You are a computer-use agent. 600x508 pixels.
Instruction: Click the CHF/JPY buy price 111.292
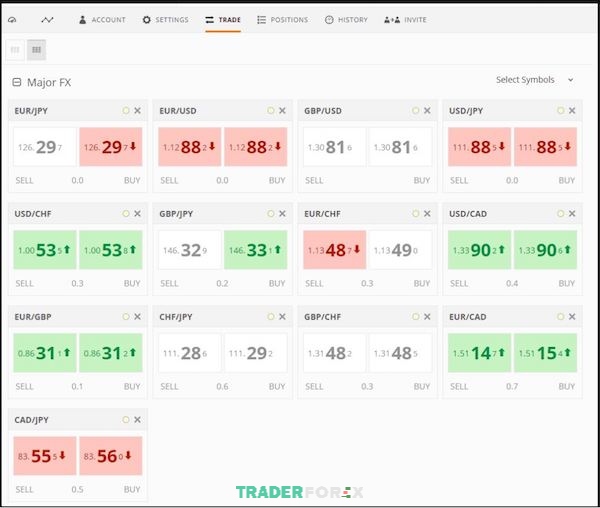[256, 353]
